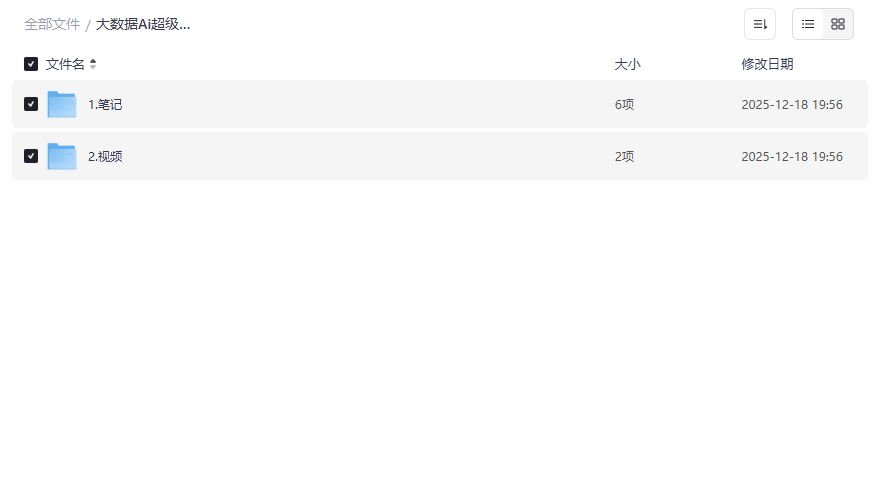
Task: Click the 1.笔记 folder icon
Action: coord(62,104)
